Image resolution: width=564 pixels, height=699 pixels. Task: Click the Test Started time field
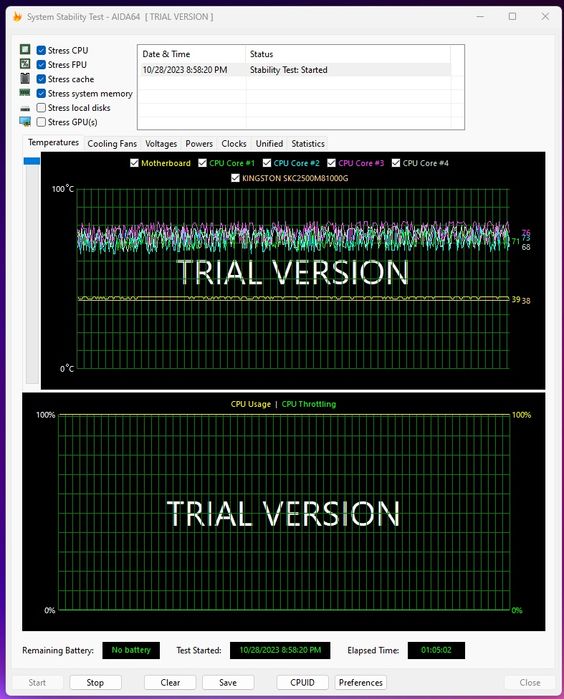click(280, 650)
